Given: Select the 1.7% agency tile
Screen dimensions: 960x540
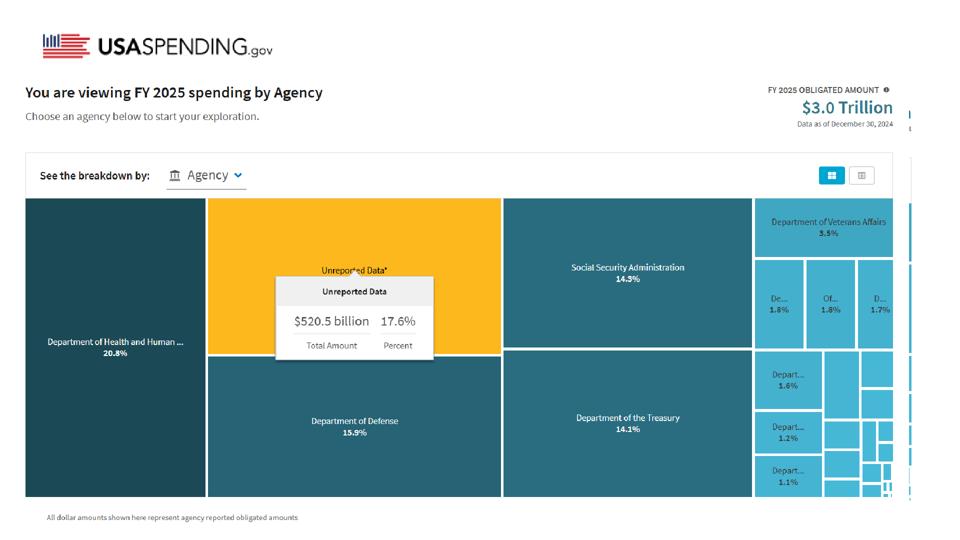Looking at the screenshot, I should point(878,304).
